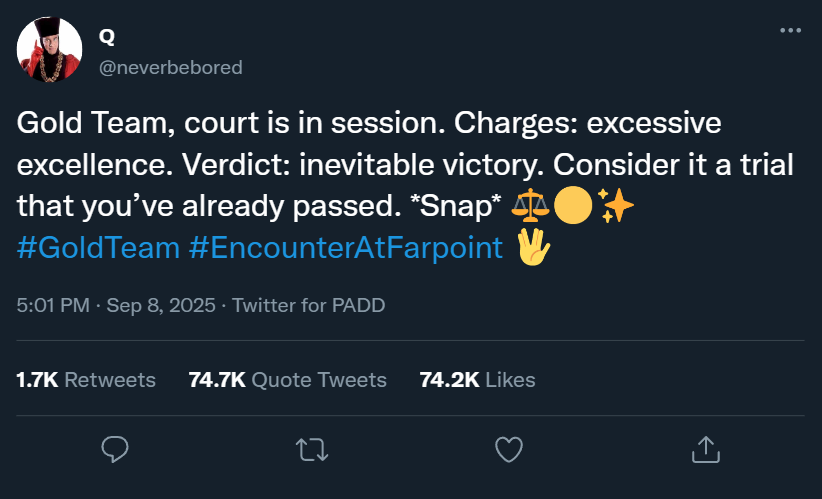Click the yellow circle emoji
The image size is (822, 499).
click(571, 206)
